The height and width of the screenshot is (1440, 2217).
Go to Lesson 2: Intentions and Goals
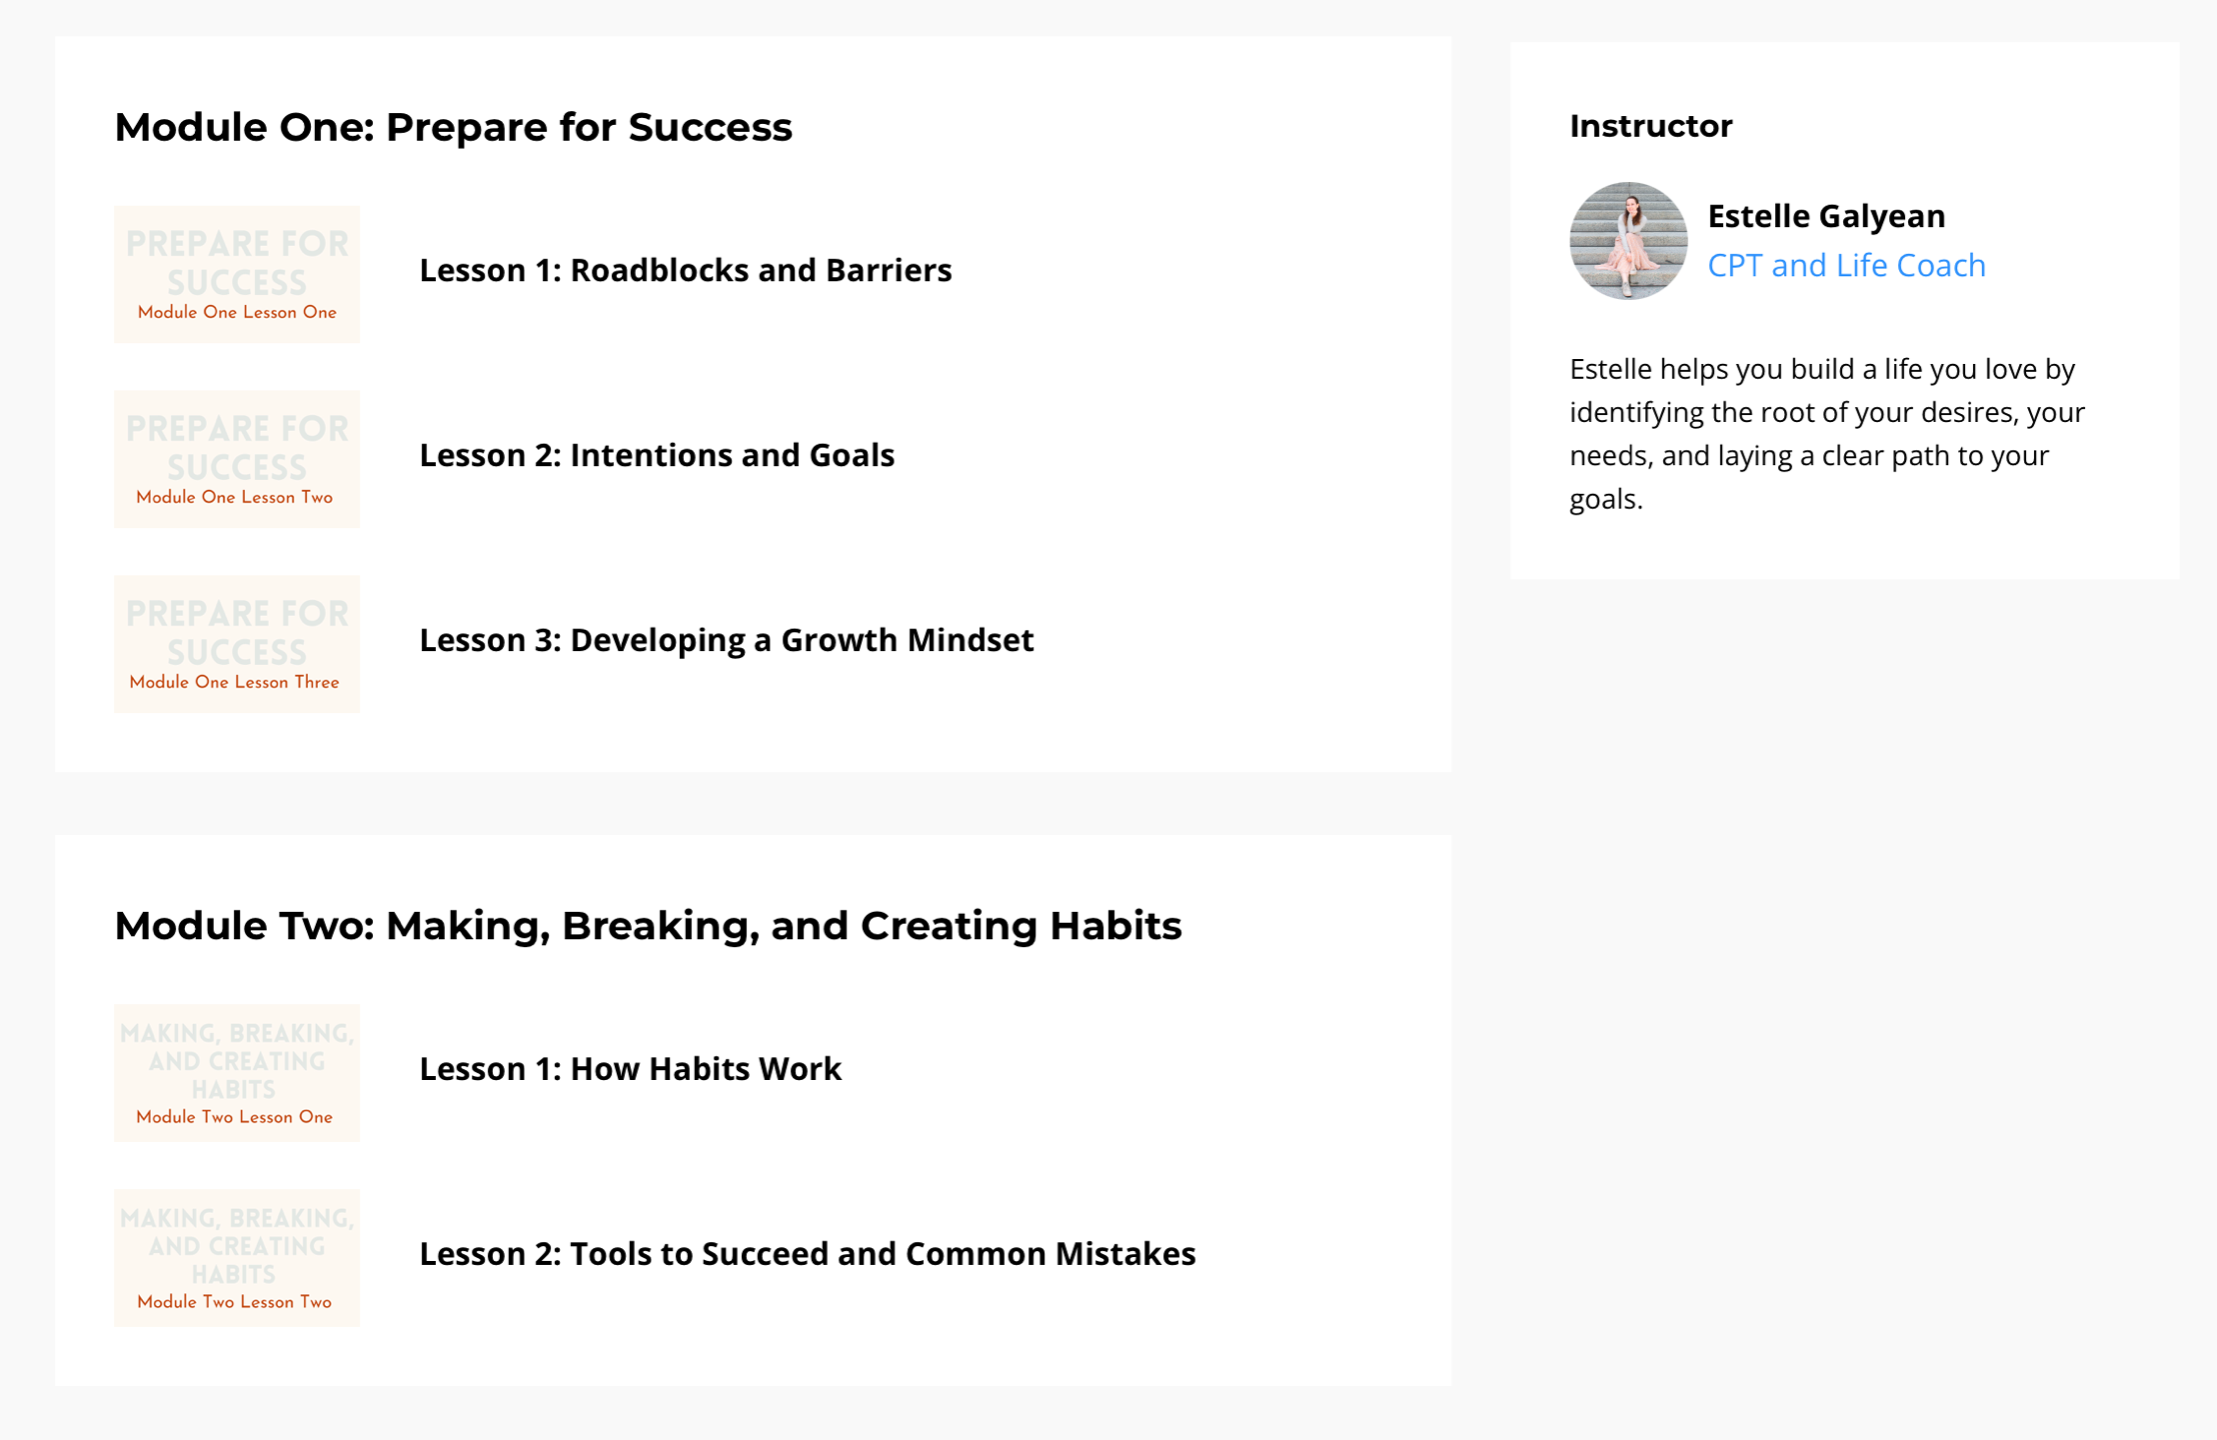point(656,455)
